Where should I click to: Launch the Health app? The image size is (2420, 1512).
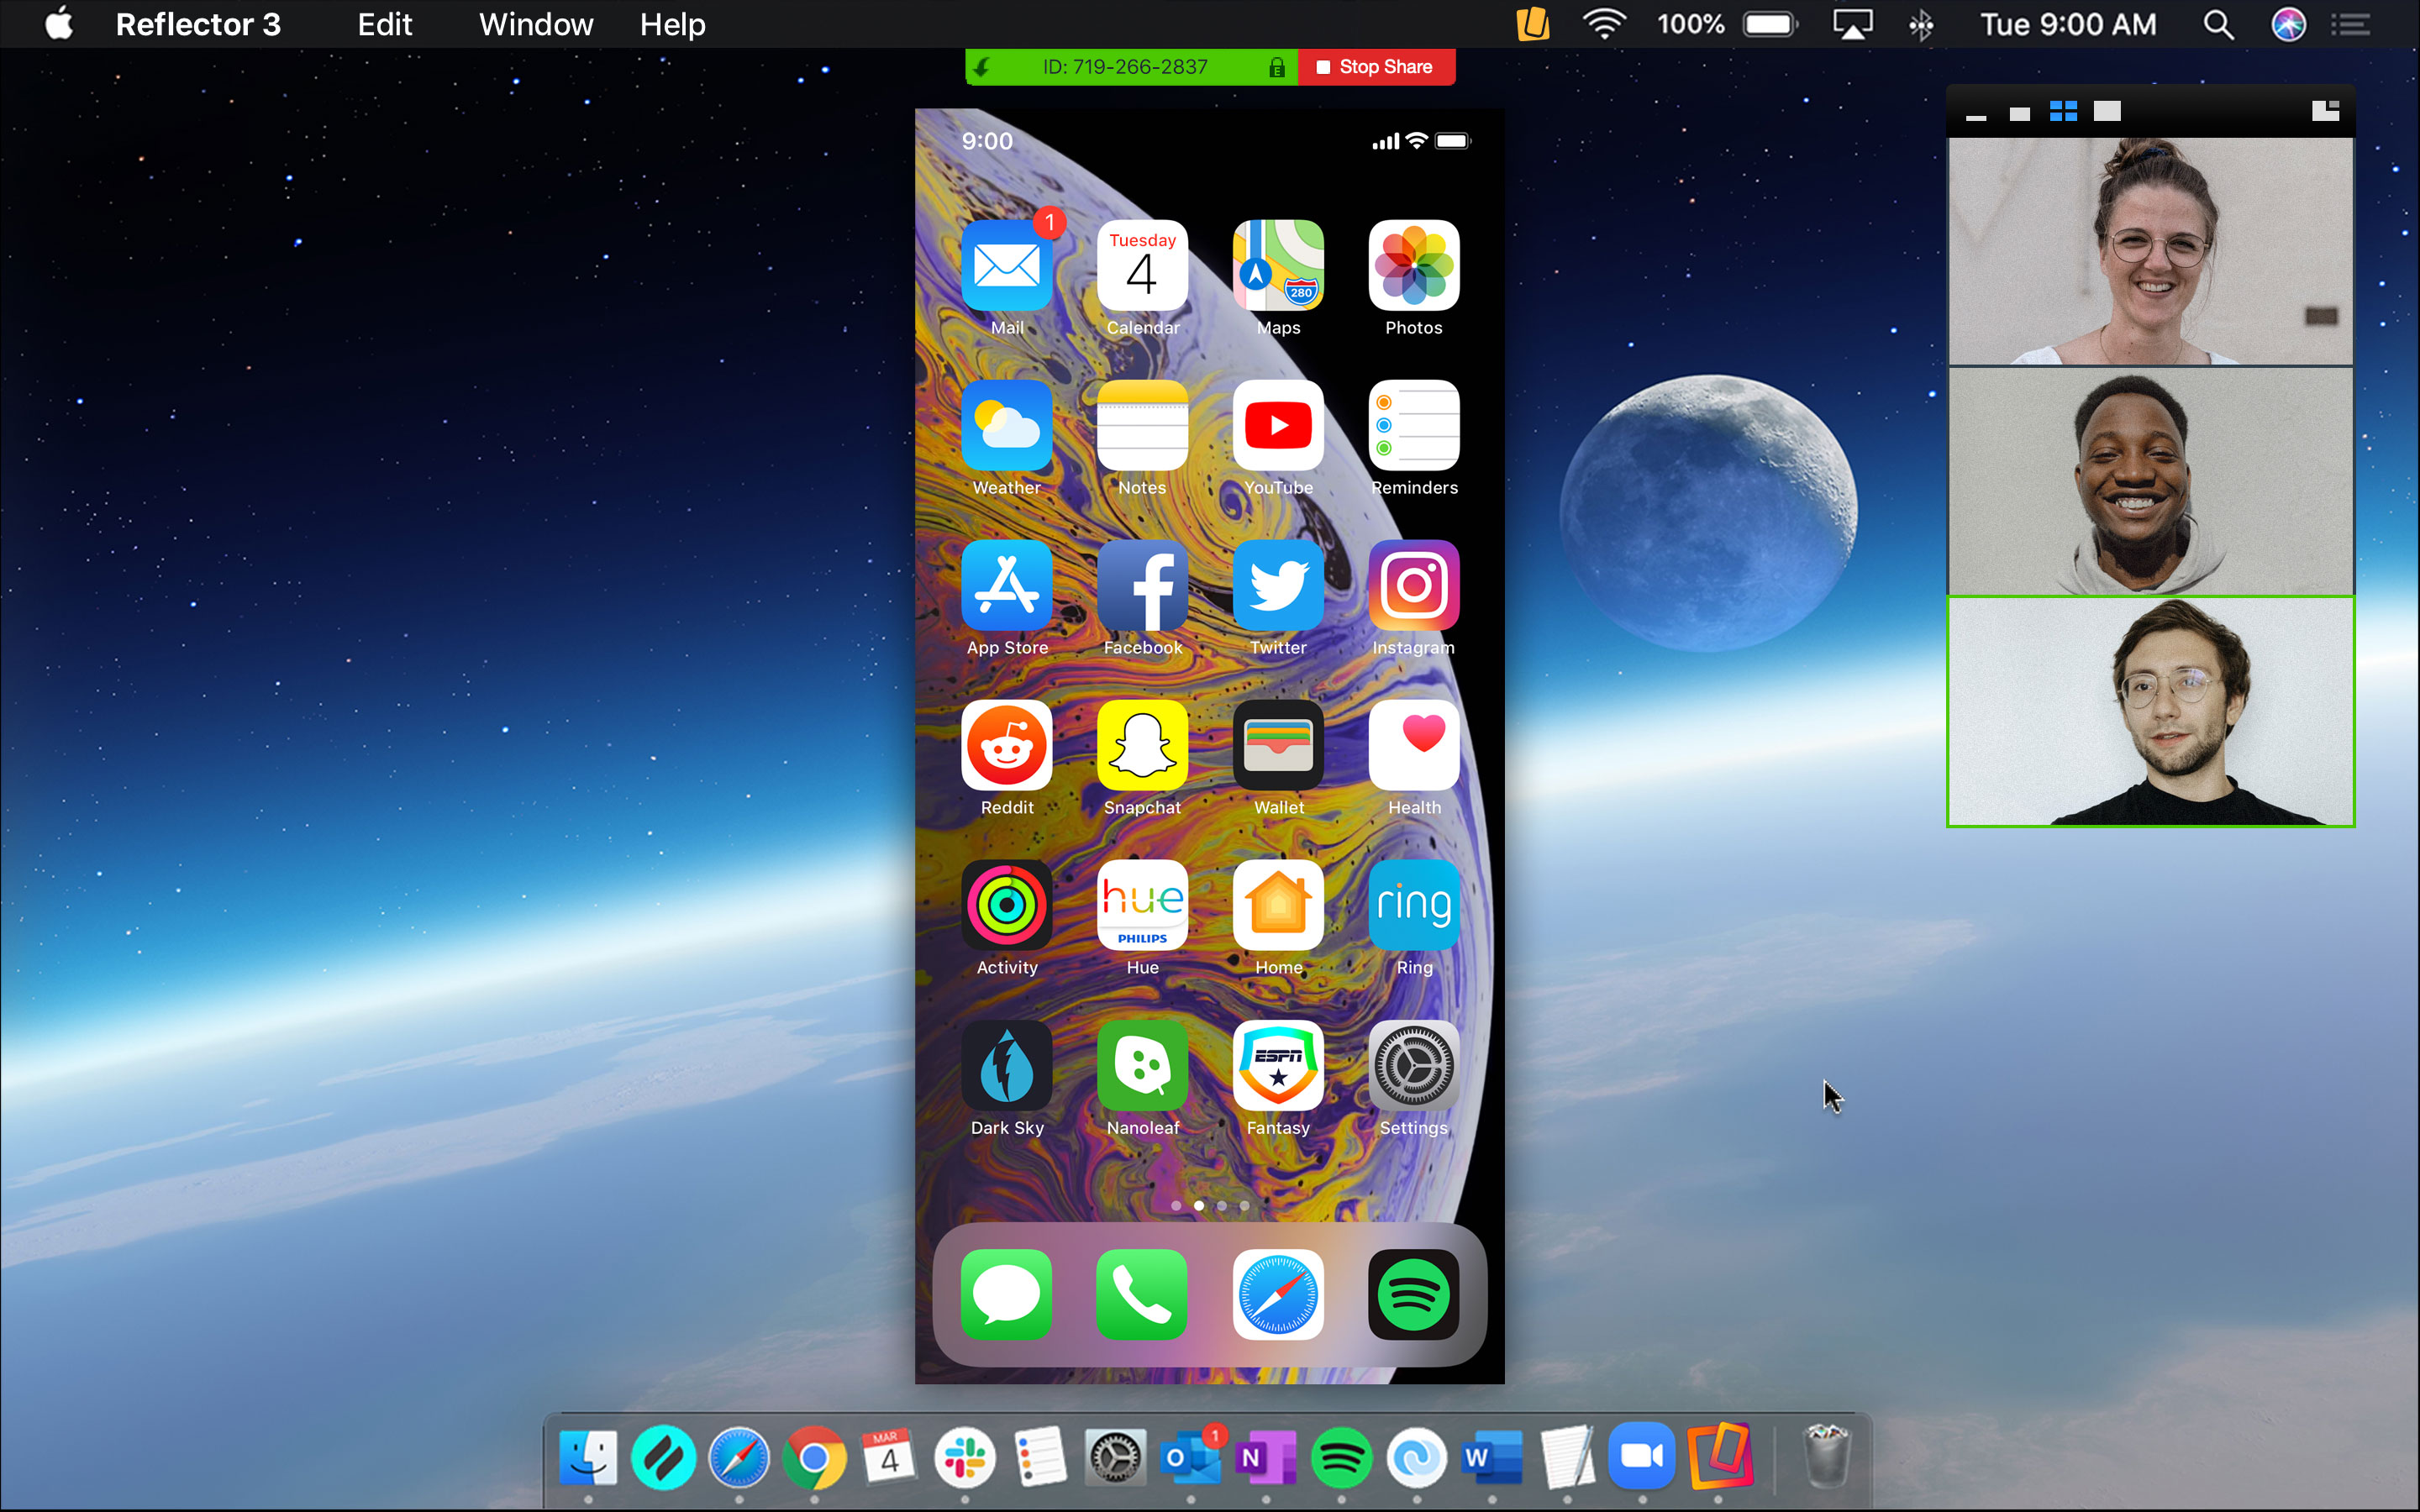(x=1414, y=746)
